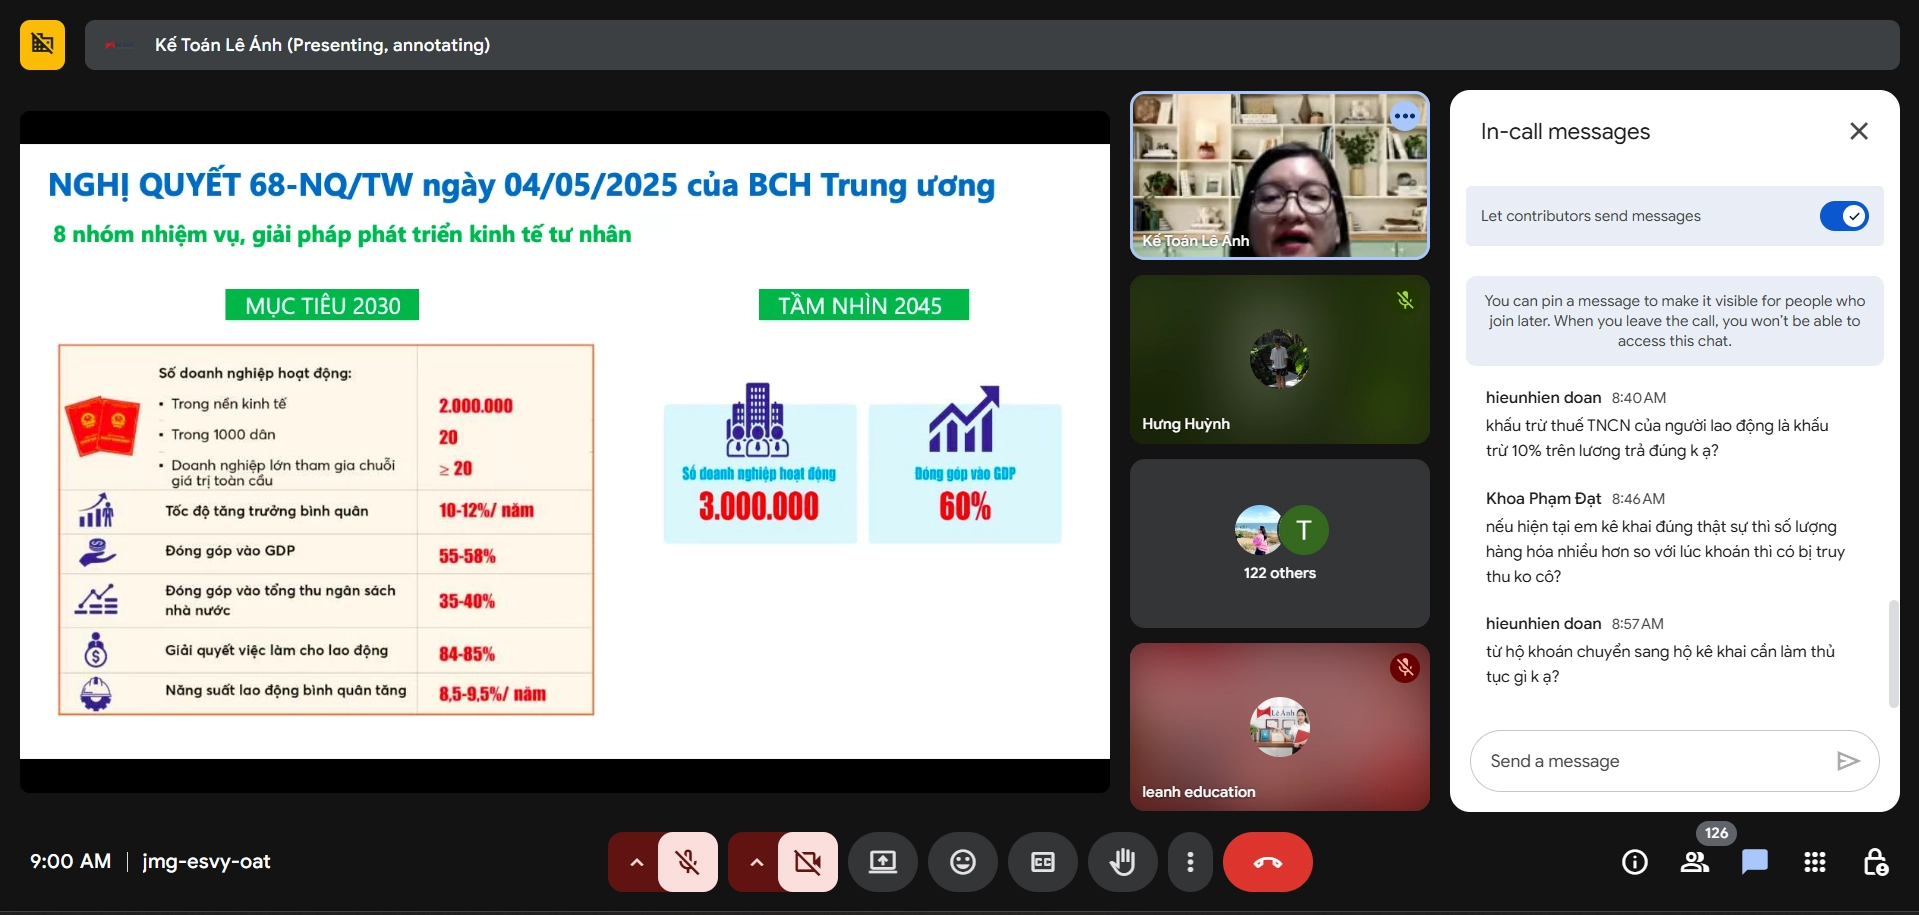Open the present screen control

882,861
